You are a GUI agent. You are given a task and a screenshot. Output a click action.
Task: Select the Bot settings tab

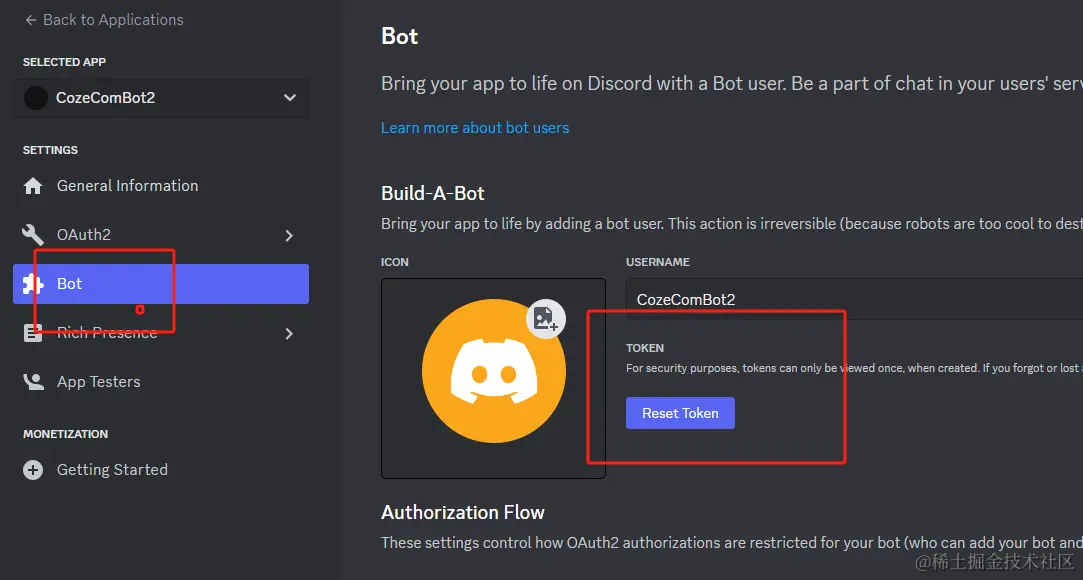click(161, 284)
